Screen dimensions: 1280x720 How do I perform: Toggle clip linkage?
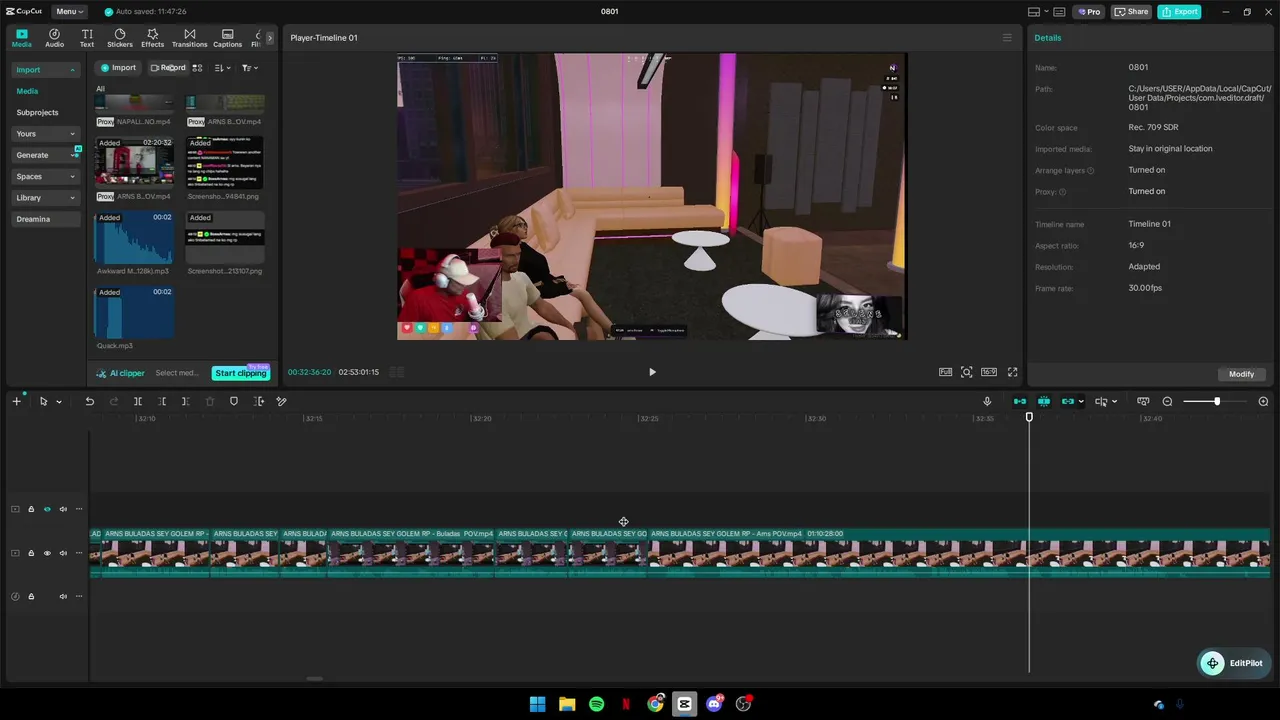pyautogui.click(x=1068, y=401)
